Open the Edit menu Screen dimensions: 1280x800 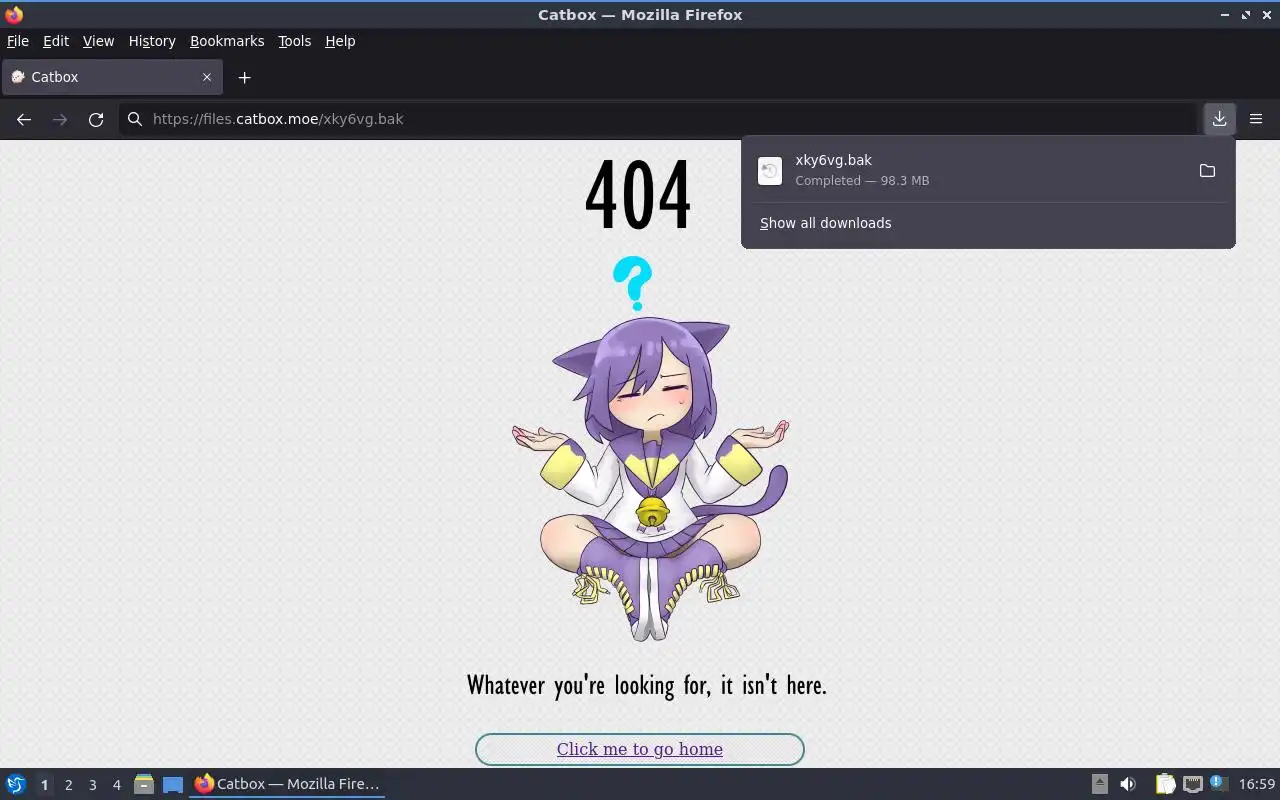[x=56, y=41]
